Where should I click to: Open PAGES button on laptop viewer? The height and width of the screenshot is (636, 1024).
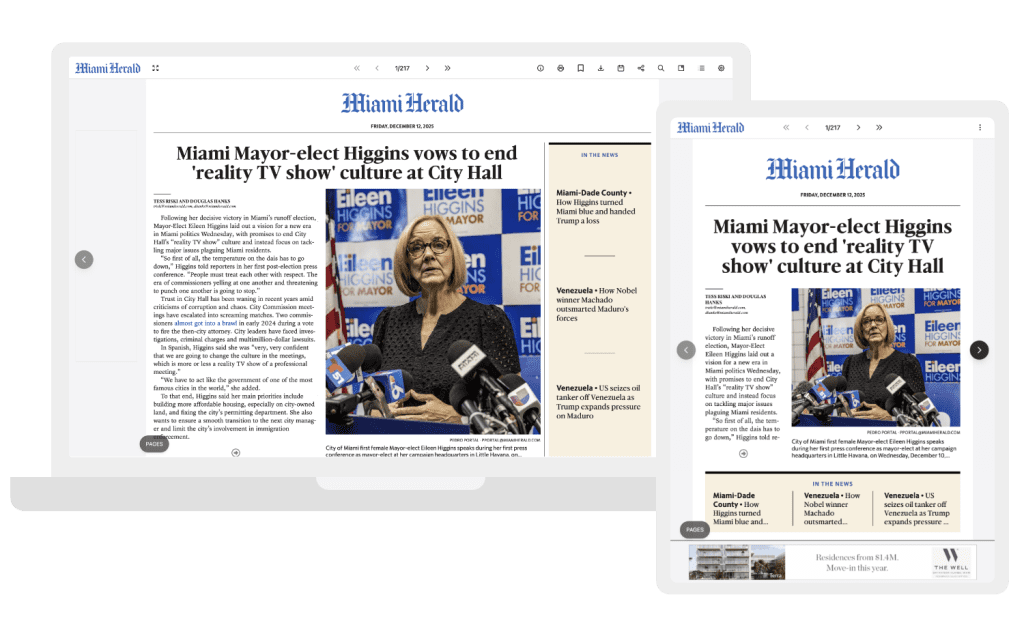click(154, 444)
